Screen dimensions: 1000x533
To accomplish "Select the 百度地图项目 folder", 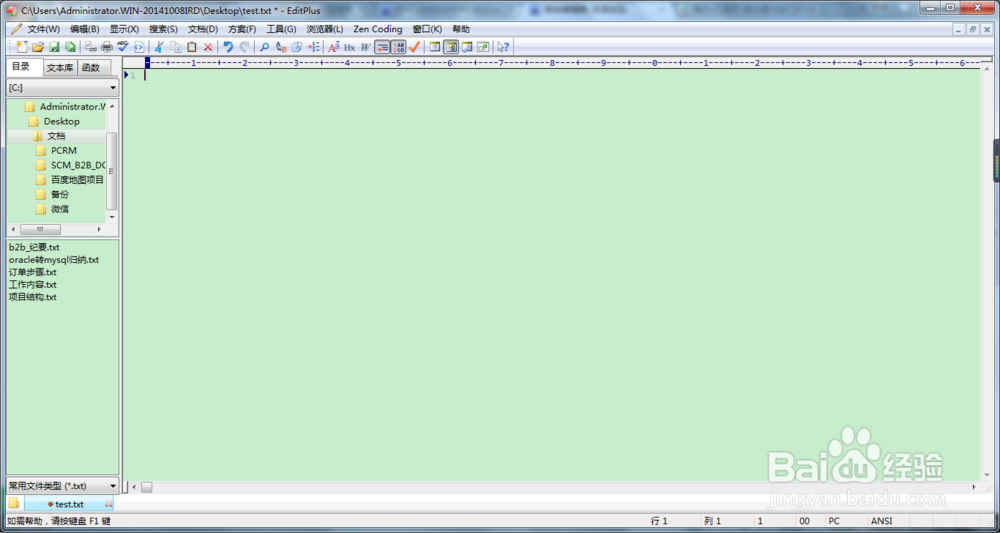I will point(77,180).
